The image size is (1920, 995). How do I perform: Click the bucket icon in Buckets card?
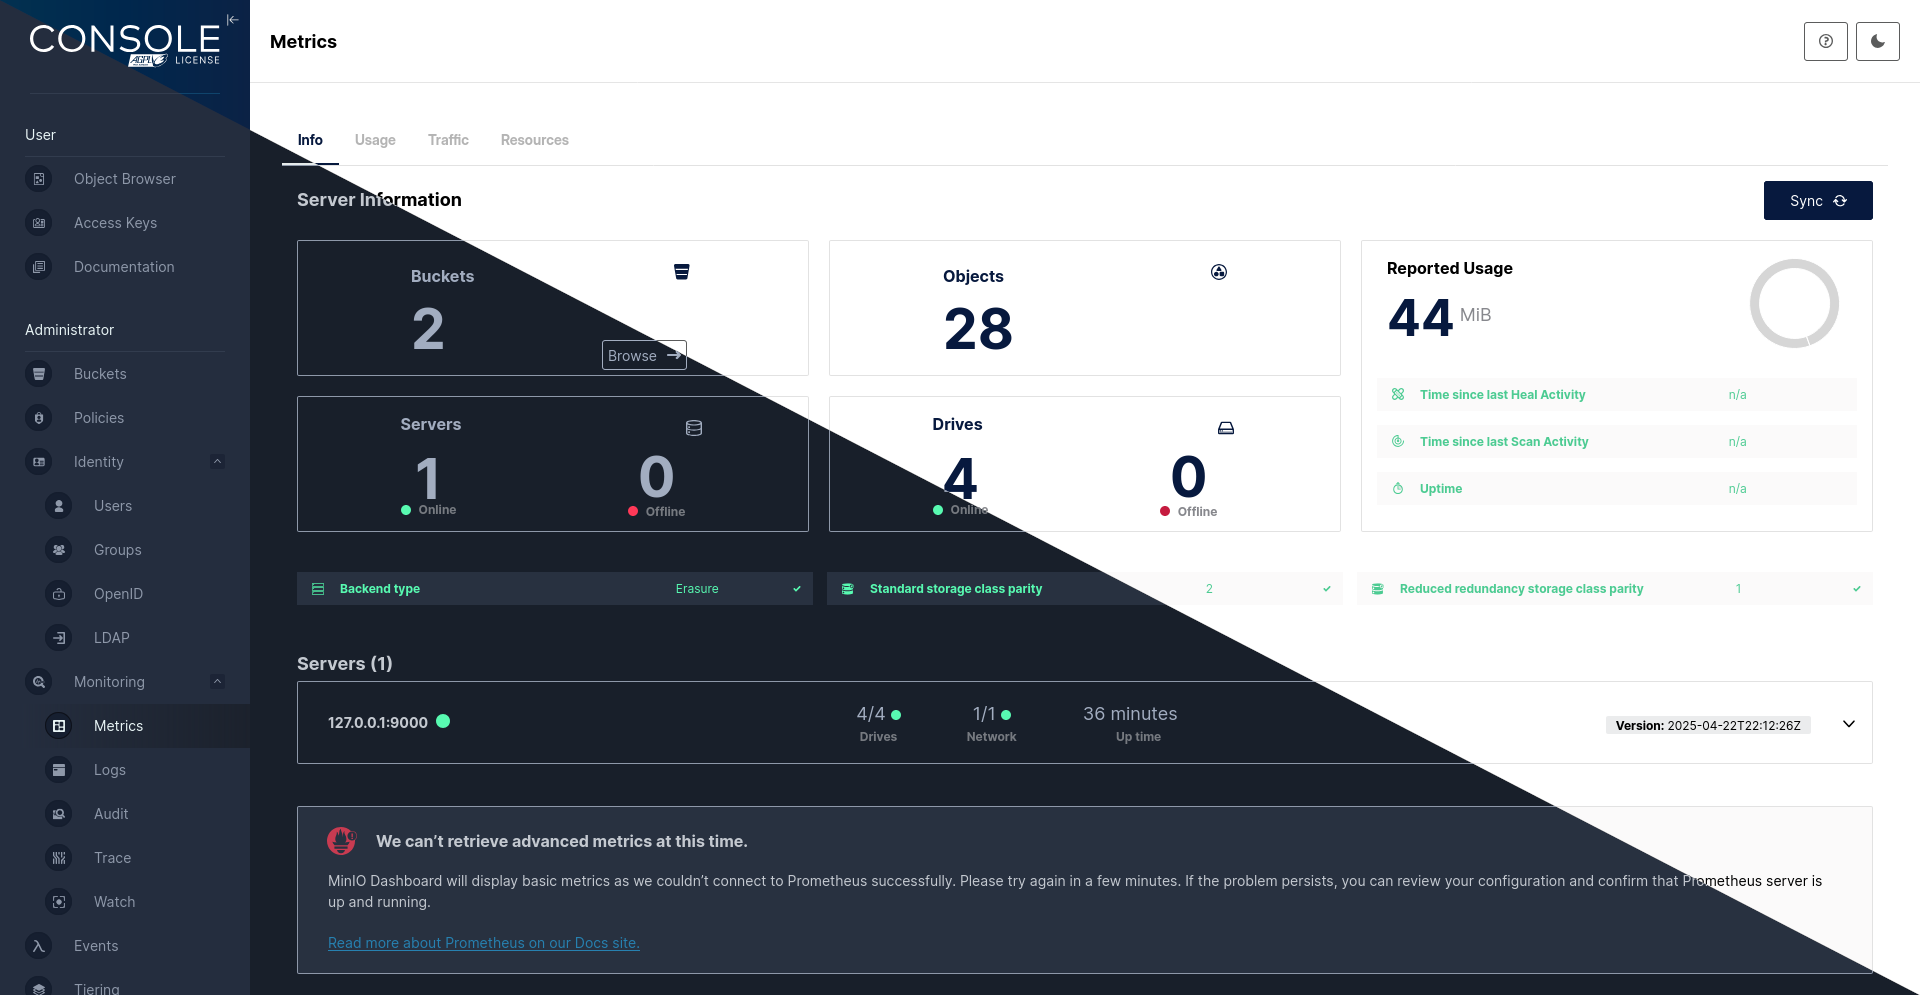(682, 272)
